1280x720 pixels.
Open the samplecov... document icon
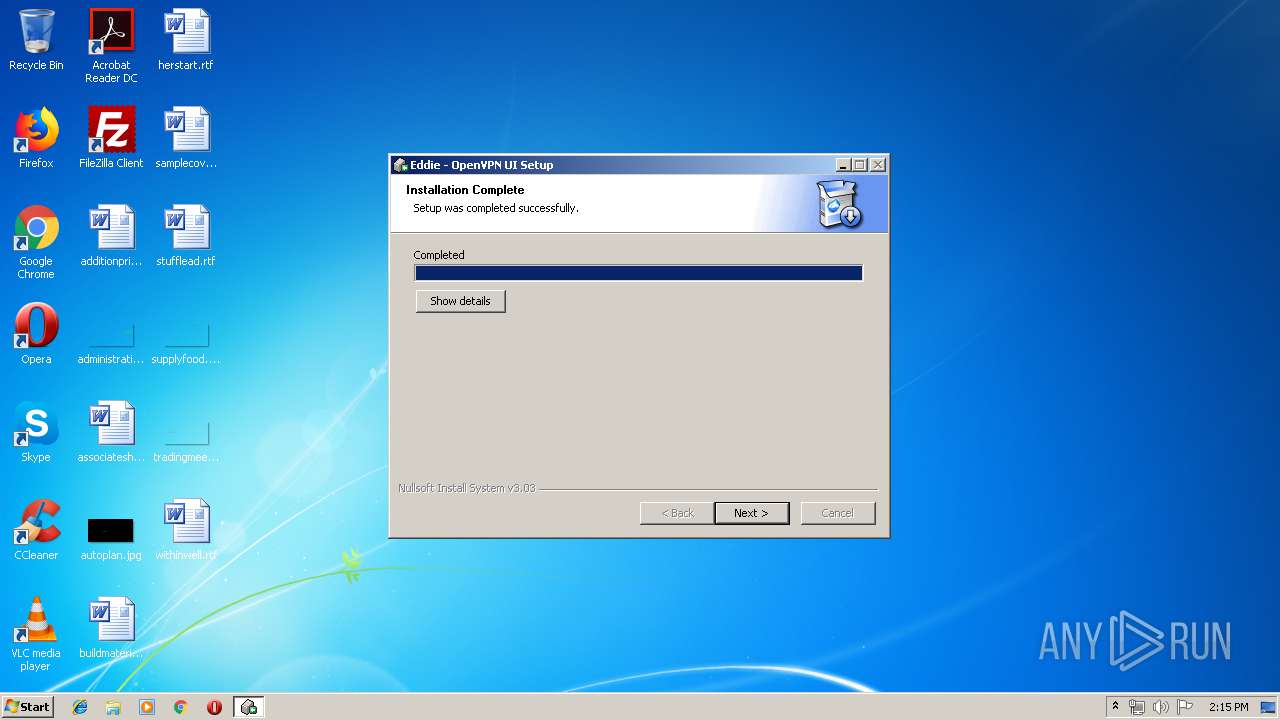coord(186,139)
